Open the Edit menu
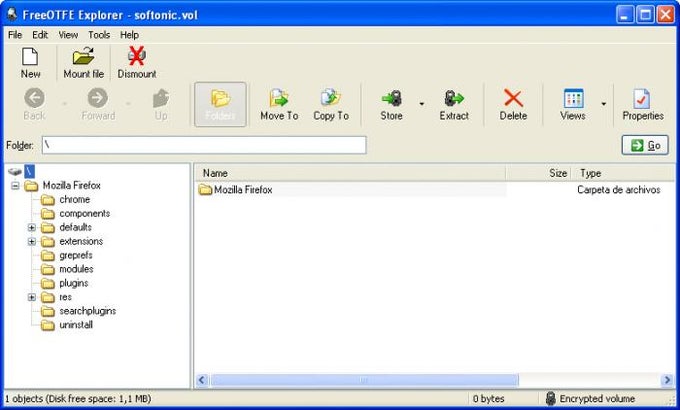The height and width of the screenshot is (410, 680). [40, 35]
